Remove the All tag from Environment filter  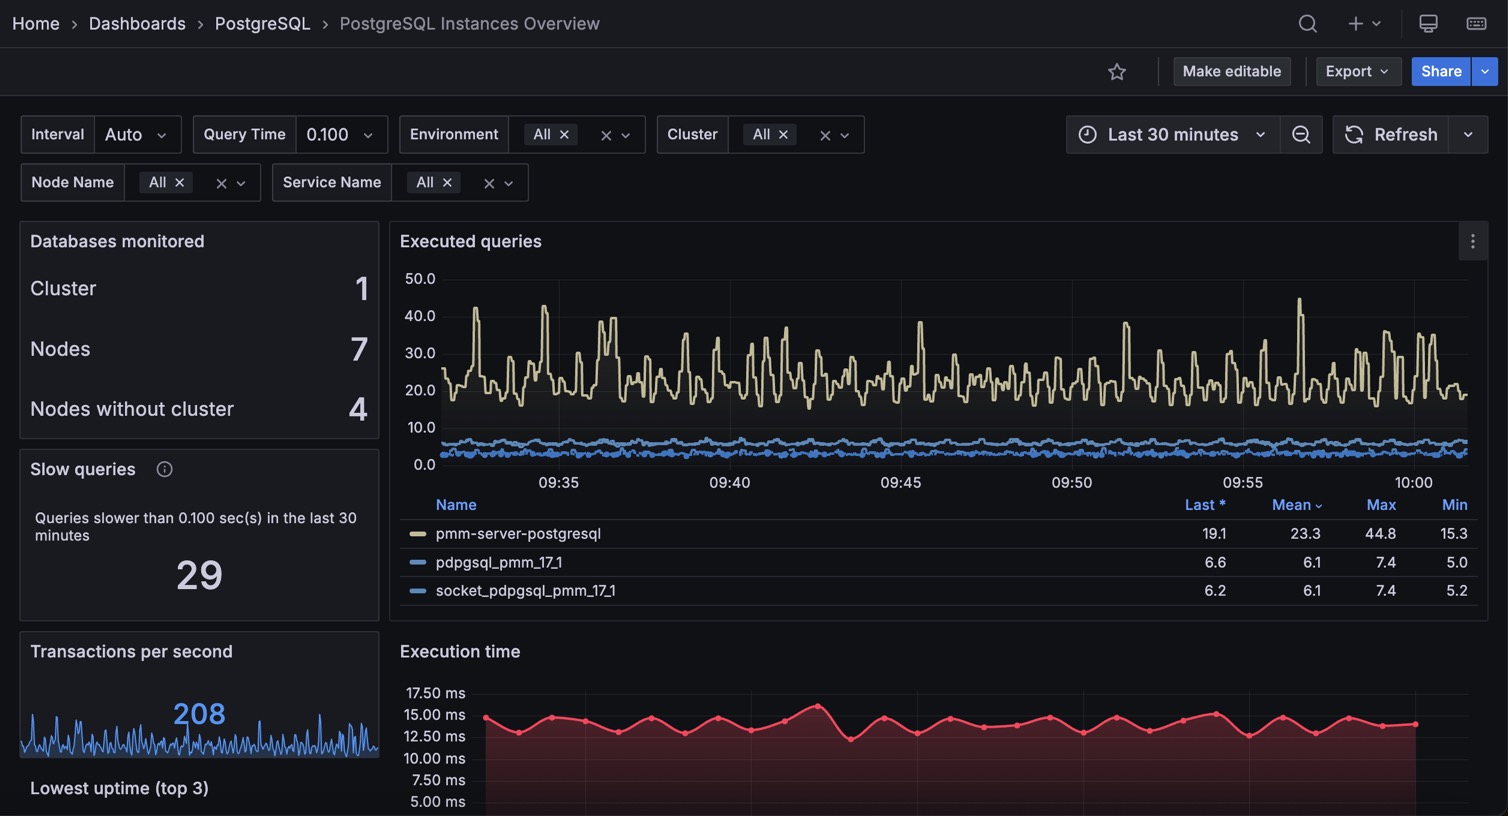[564, 135]
